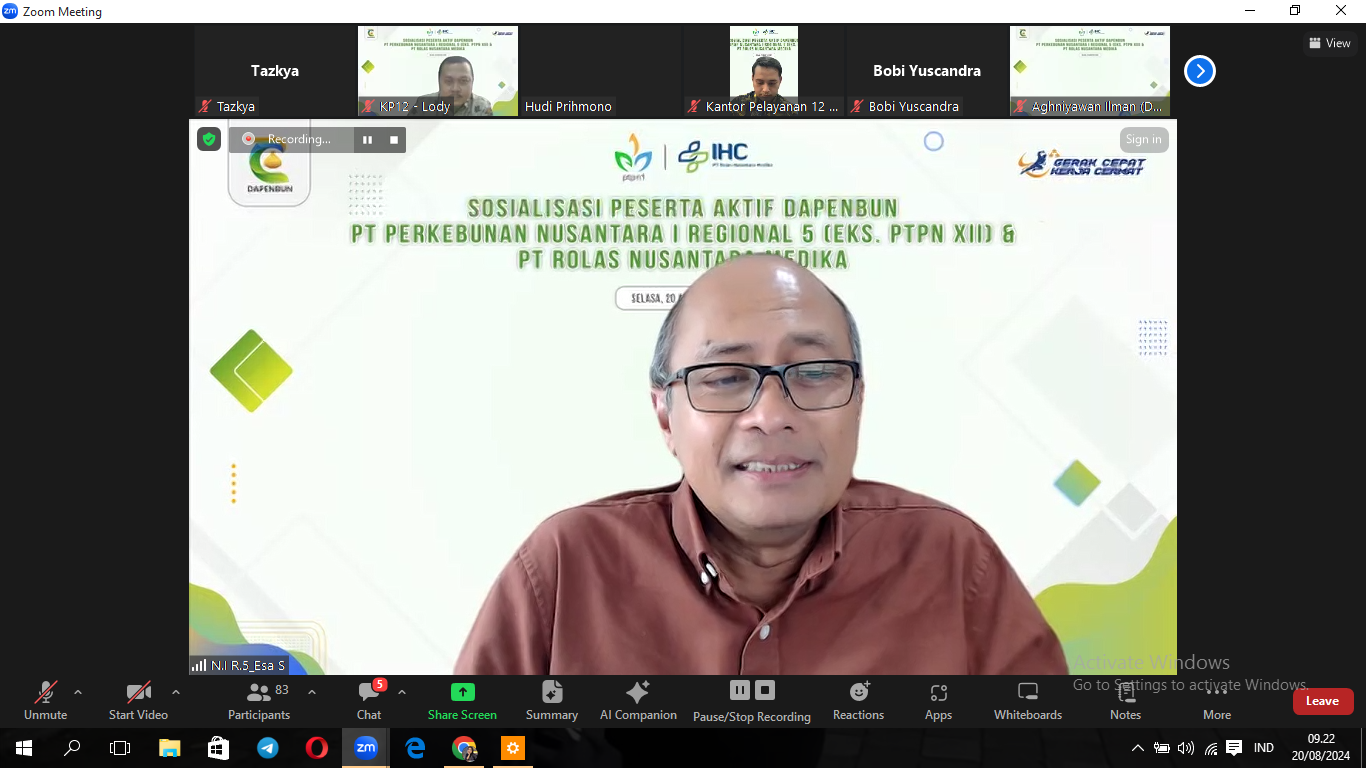The height and width of the screenshot is (768, 1366).
Task: Open the Reactions picker
Action: [x=858, y=701]
